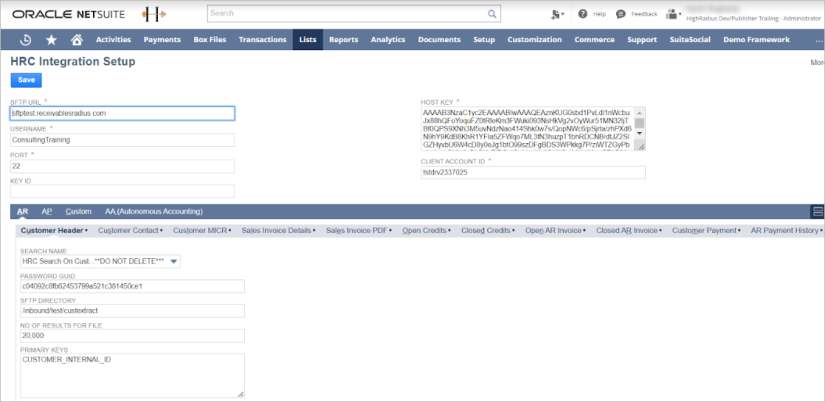Open the Commerce menu
Viewport: 825px width, 402px height.
595,39
